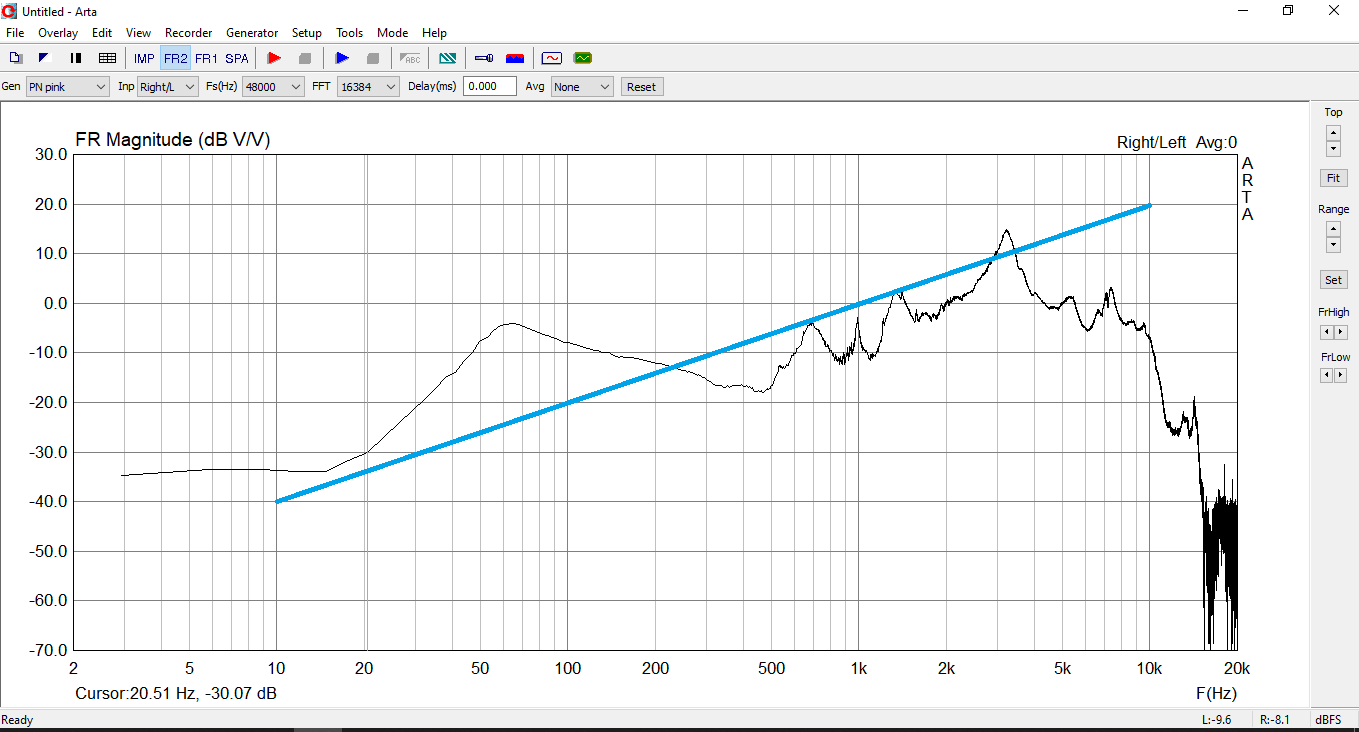Switch to SPA spectrum analyzer mode

pos(237,58)
